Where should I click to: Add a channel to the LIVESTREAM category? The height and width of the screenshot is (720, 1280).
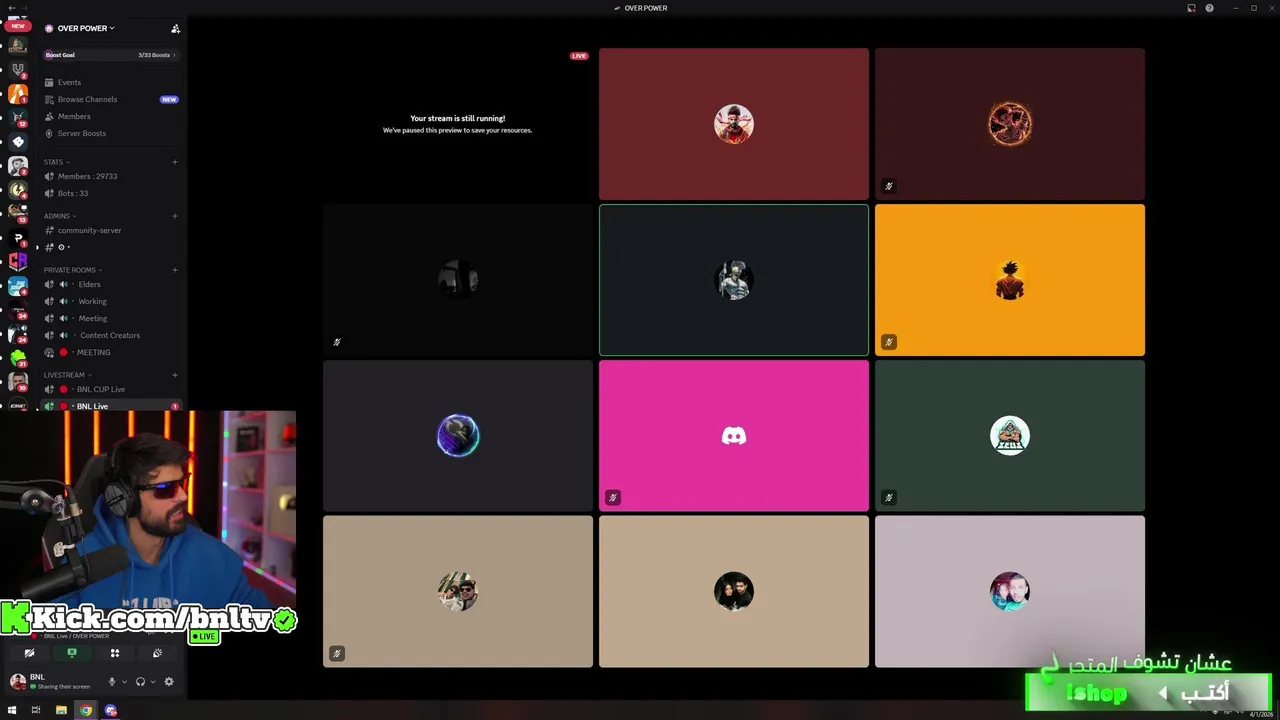coord(175,375)
